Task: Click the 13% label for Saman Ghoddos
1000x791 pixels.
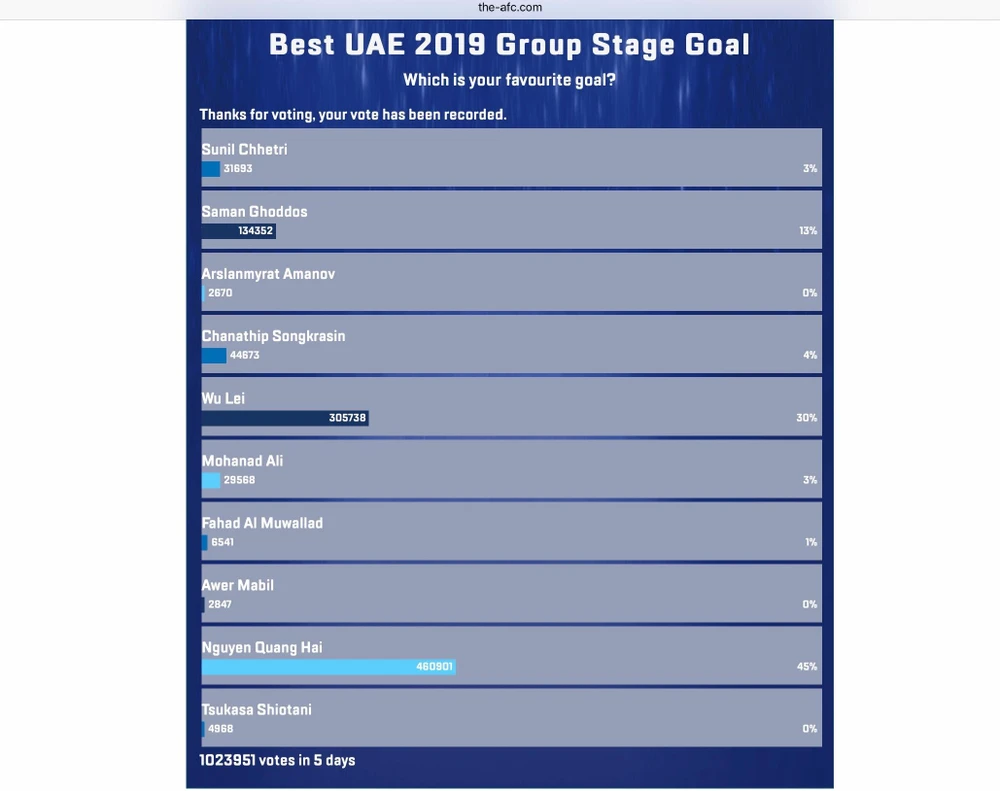Action: click(807, 231)
